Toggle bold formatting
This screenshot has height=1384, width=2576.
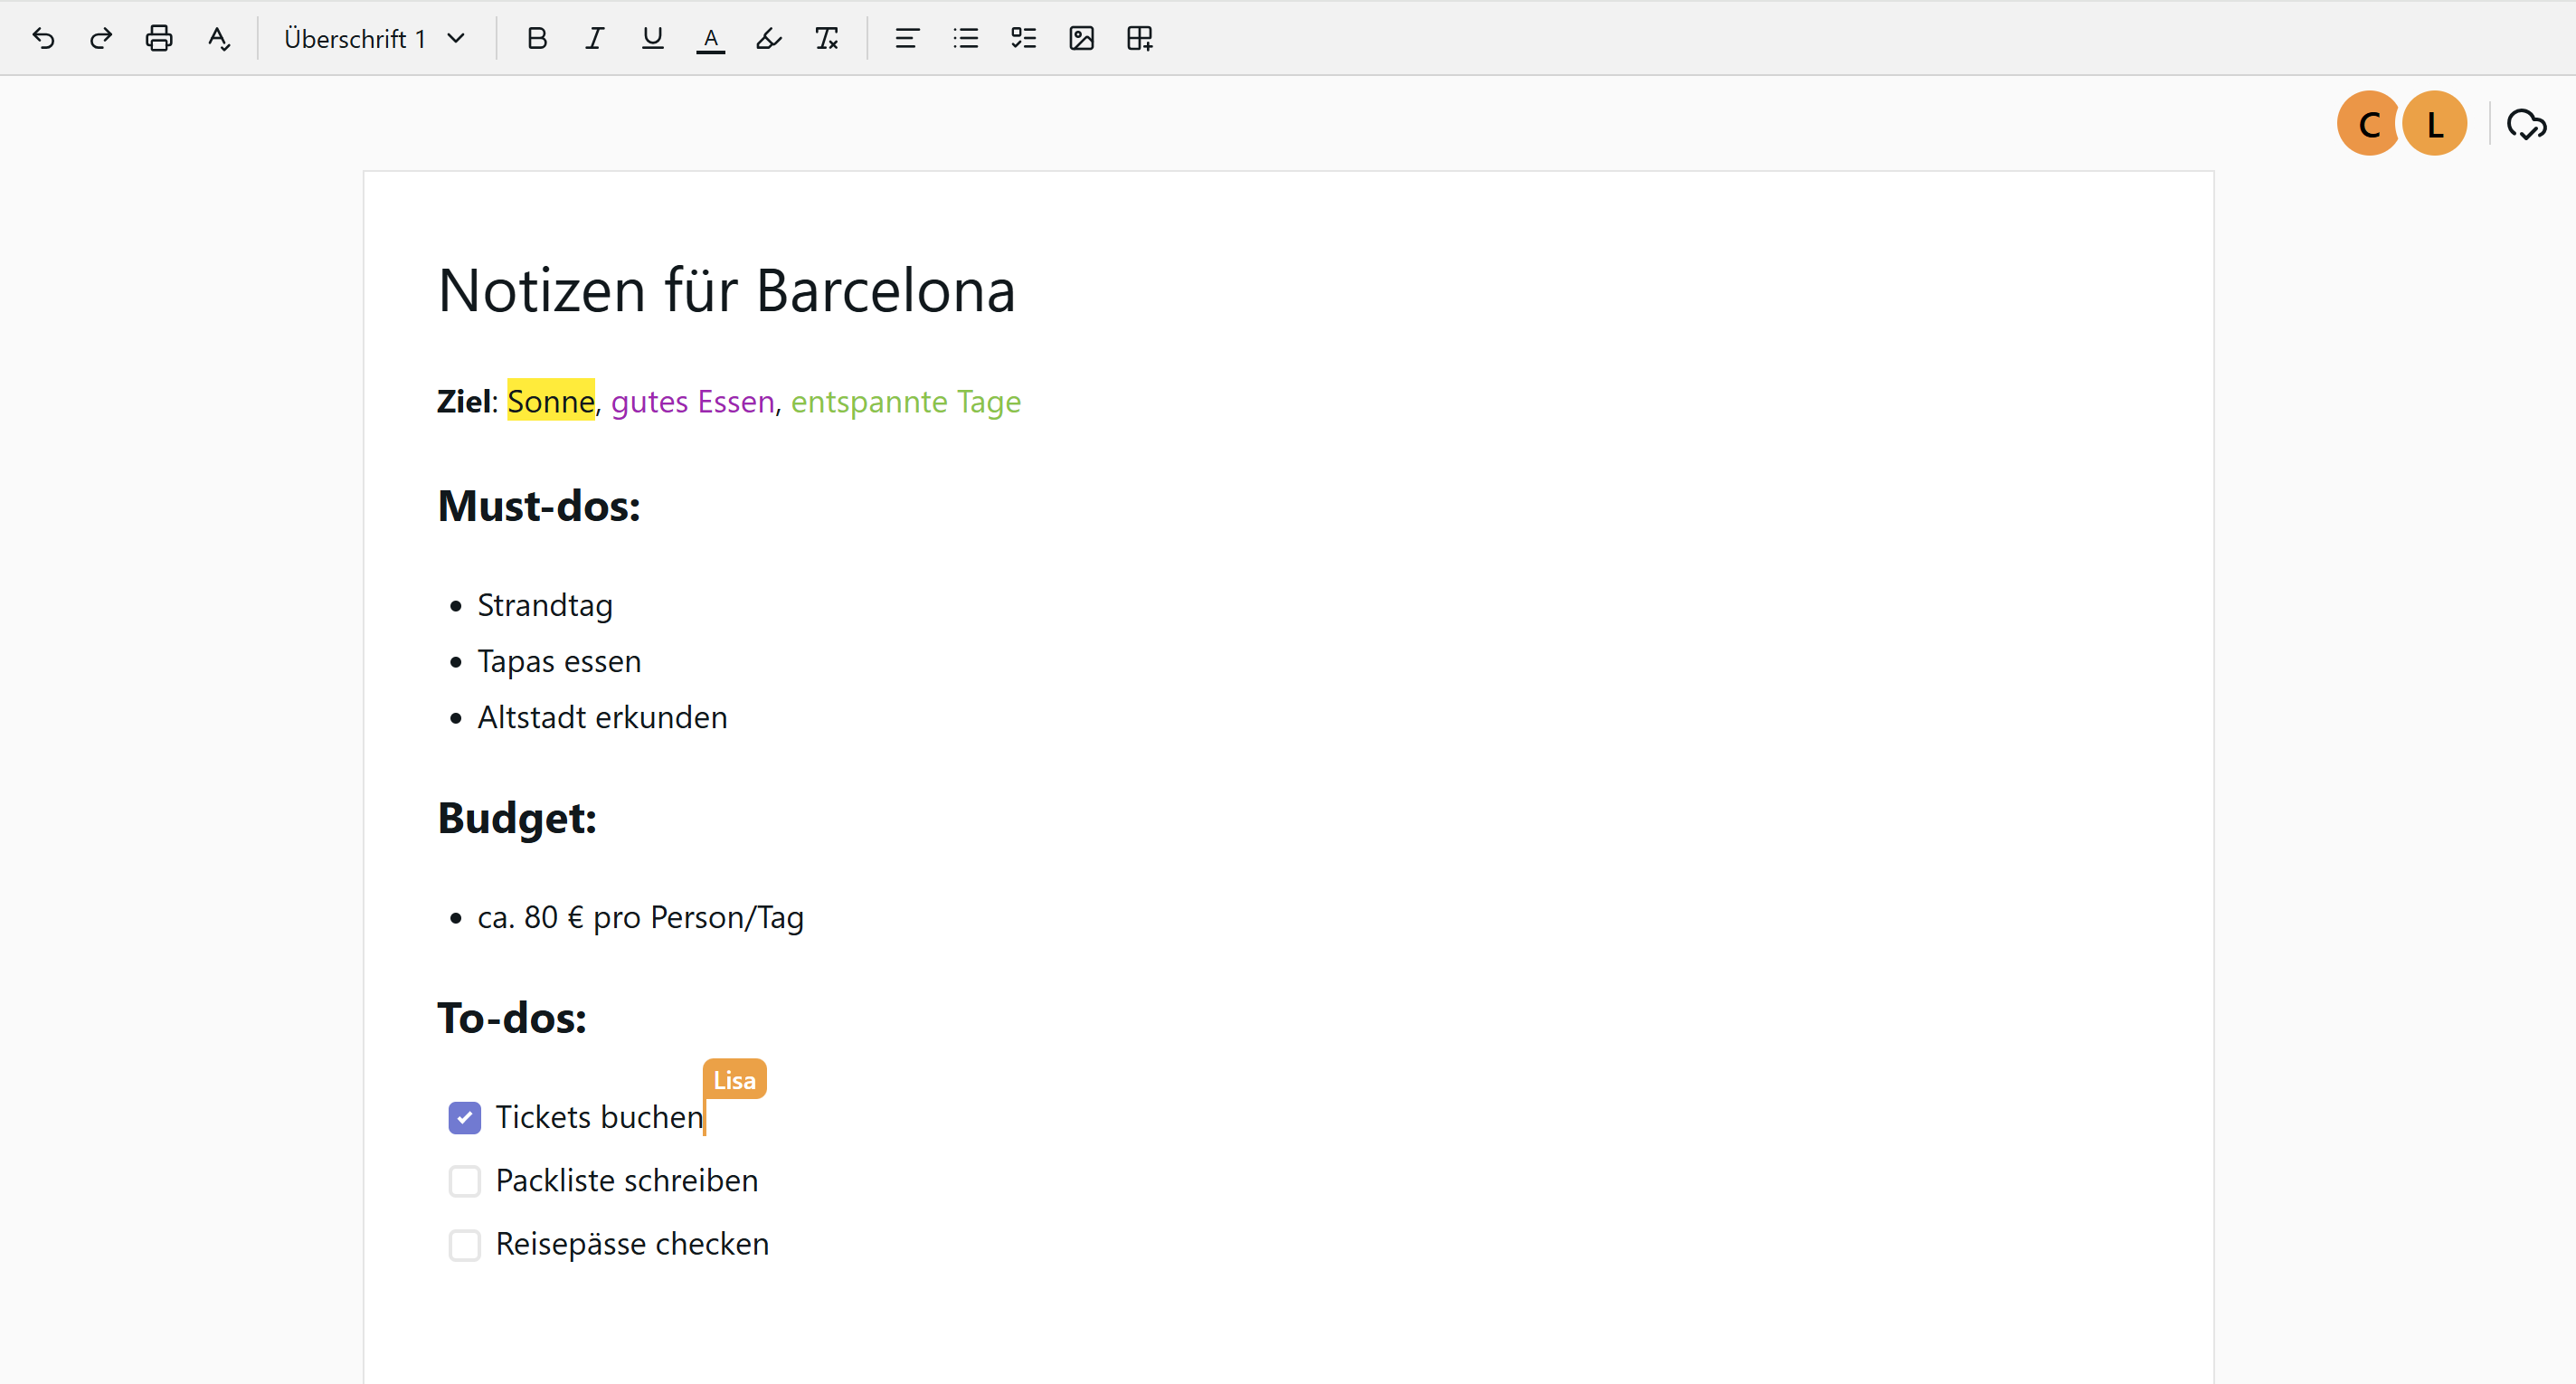coord(537,38)
